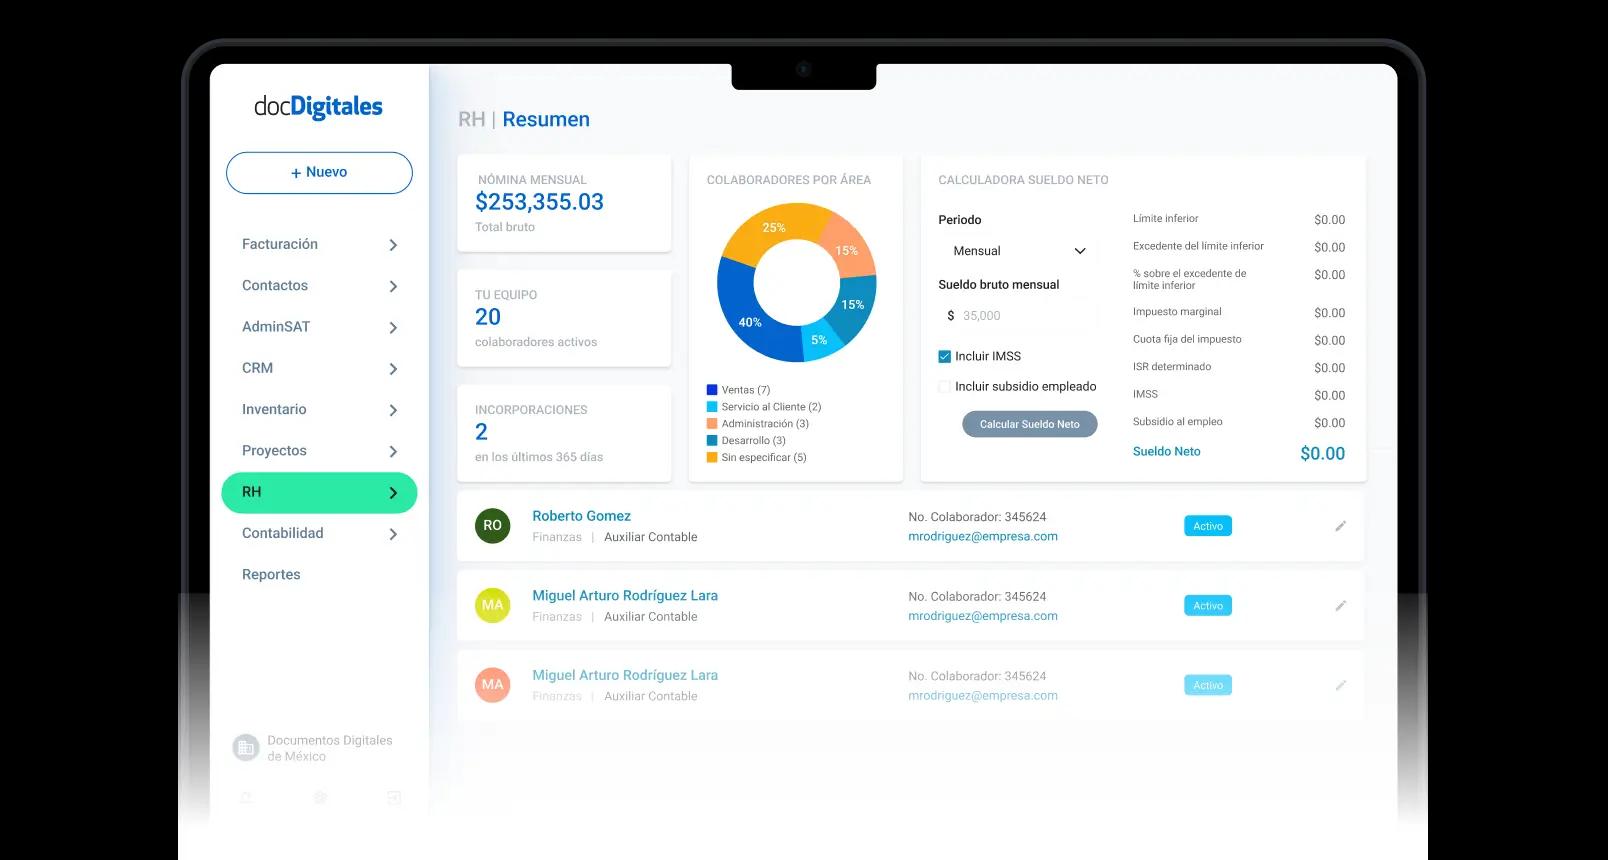Image resolution: width=1608 pixels, height=860 pixels.
Task: Click the Calcular Sueldo Neto button
Action: coord(1029,424)
